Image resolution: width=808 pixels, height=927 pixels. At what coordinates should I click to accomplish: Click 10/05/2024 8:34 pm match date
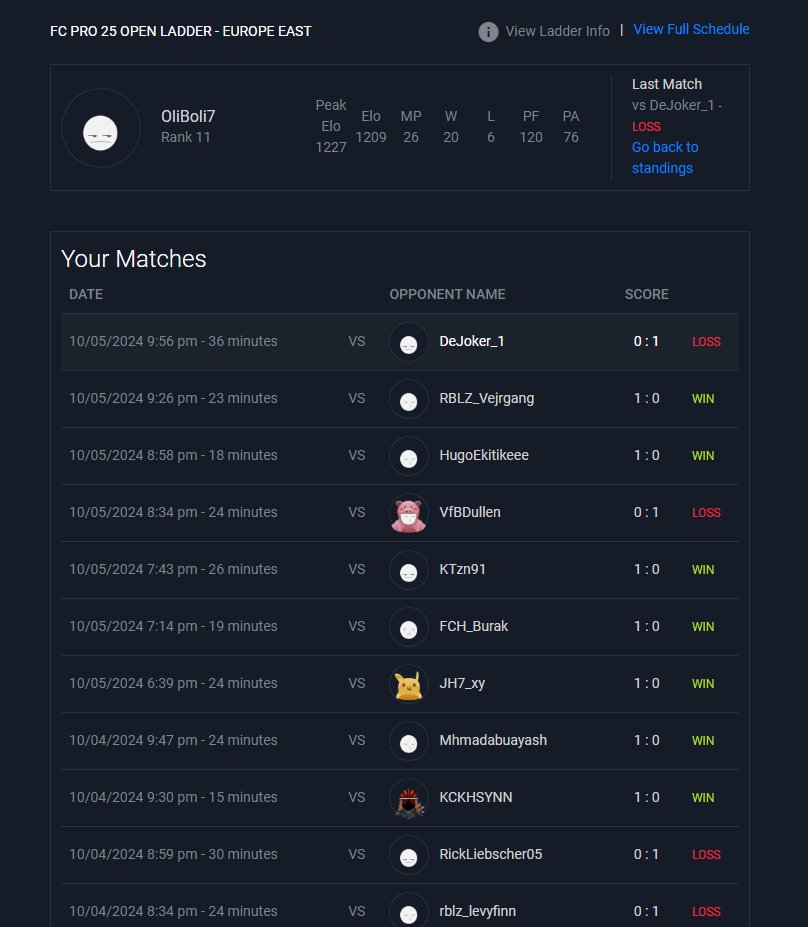(x=173, y=512)
